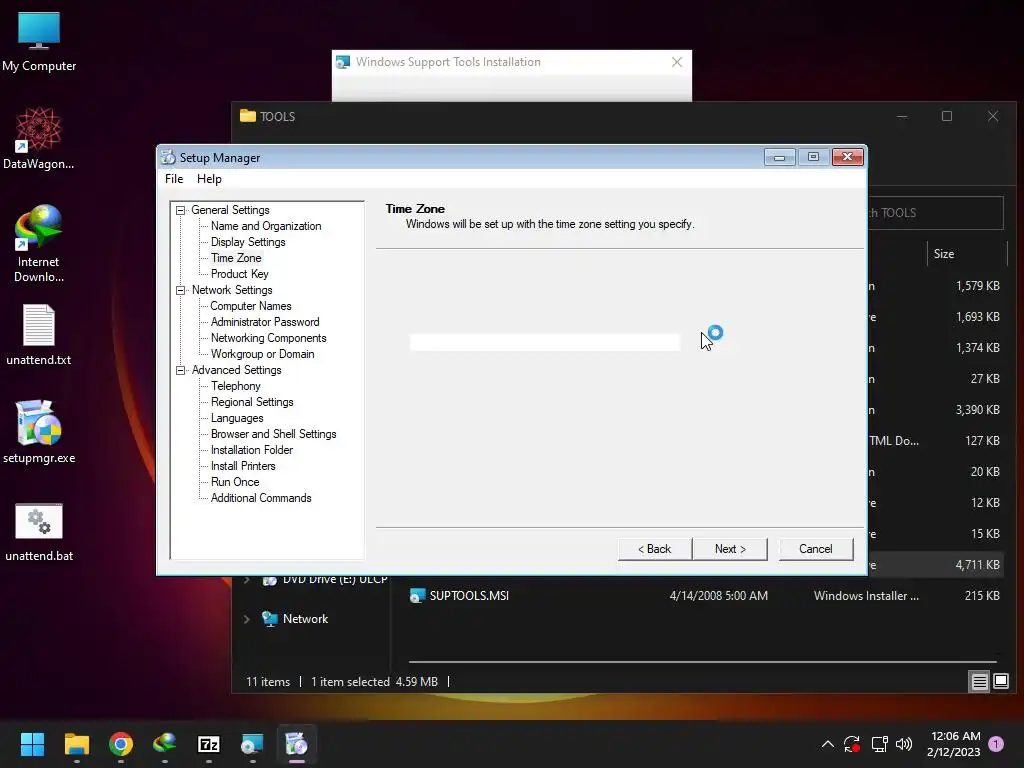This screenshot has height=768, width=1024.
Task: Click the Setup Manager title bar icon
Action: 168,157
